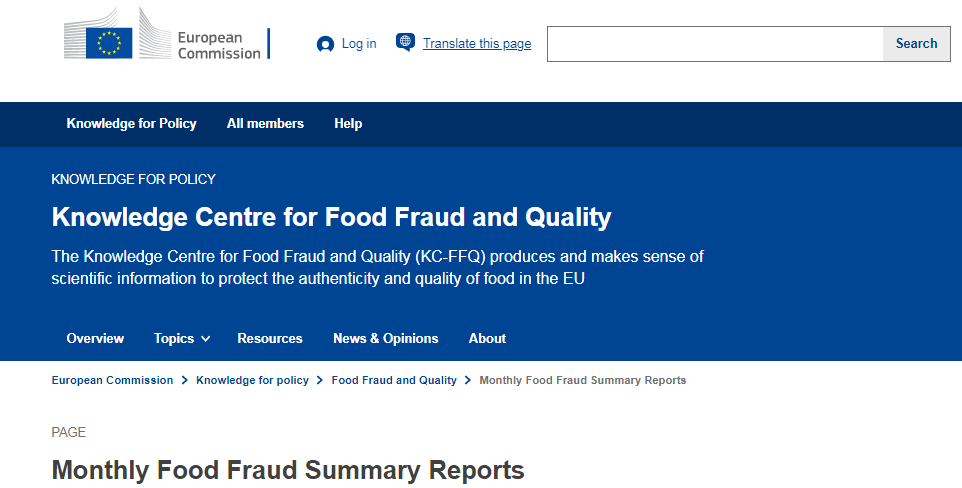Navigate to Food Fraud and Quality breadcrumb

[394, 381]
